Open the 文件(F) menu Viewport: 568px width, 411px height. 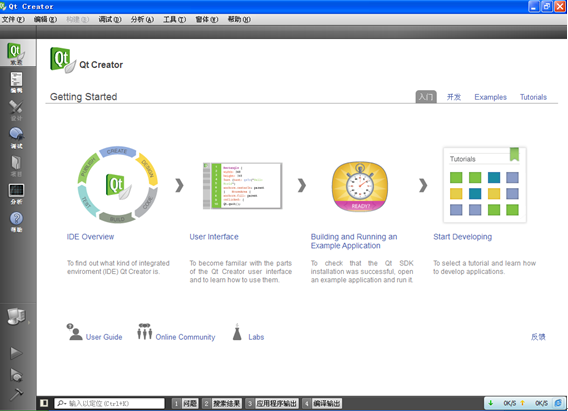(x=13, y=19)
